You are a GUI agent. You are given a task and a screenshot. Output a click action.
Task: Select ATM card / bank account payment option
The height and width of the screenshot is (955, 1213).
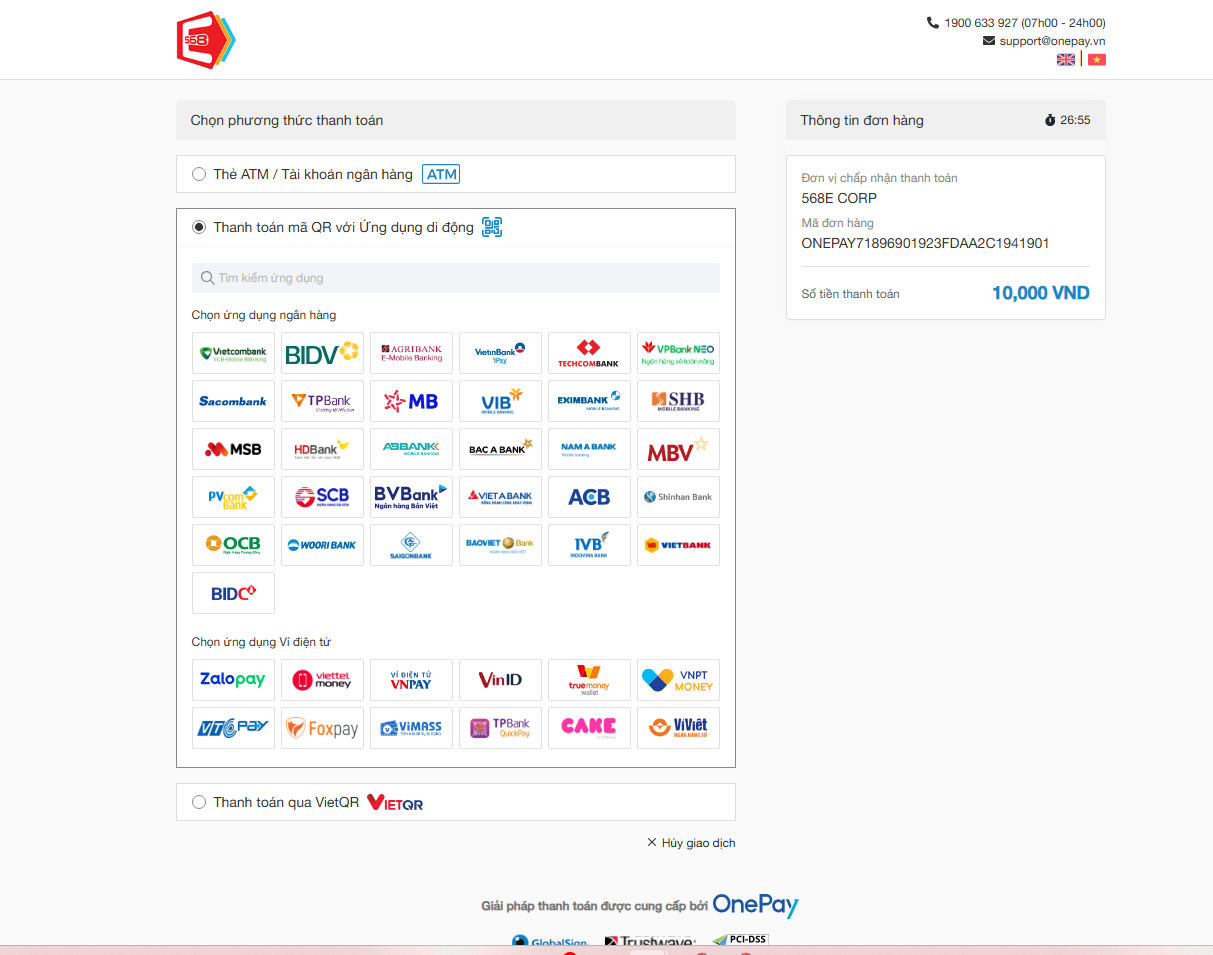click(x=199, y=174)
